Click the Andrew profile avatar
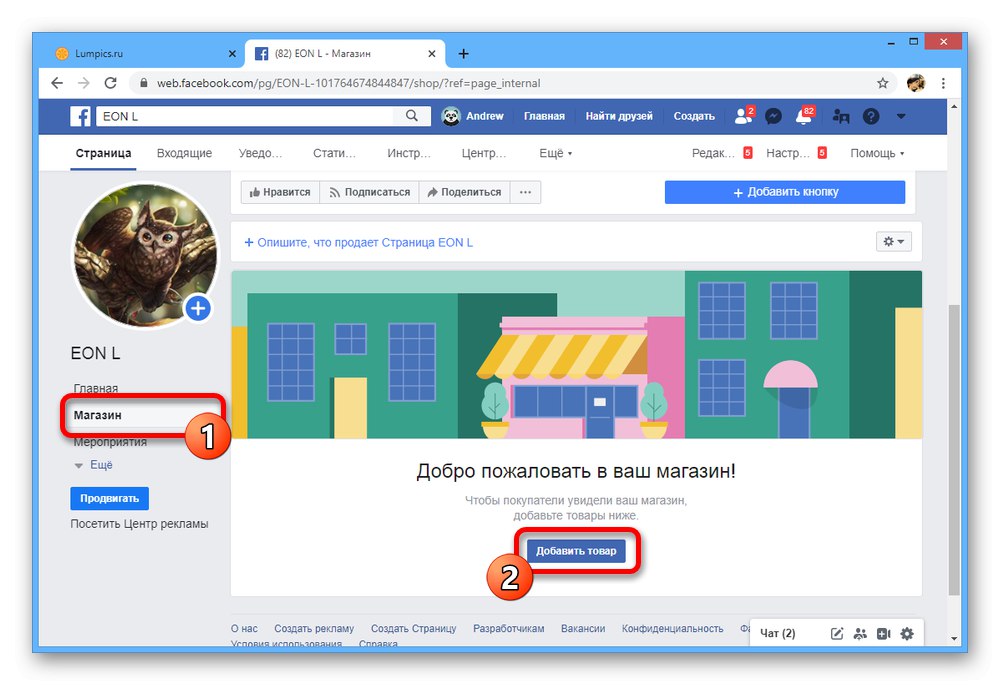Image resolution: width=1000 pixels, height=685 pixels. point(451,116)
